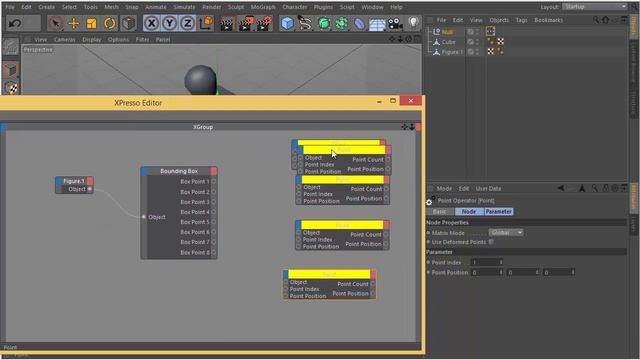Click Attribute Manager up arrow icon
Screen dimensions: 640x360
tap(582, 188)
